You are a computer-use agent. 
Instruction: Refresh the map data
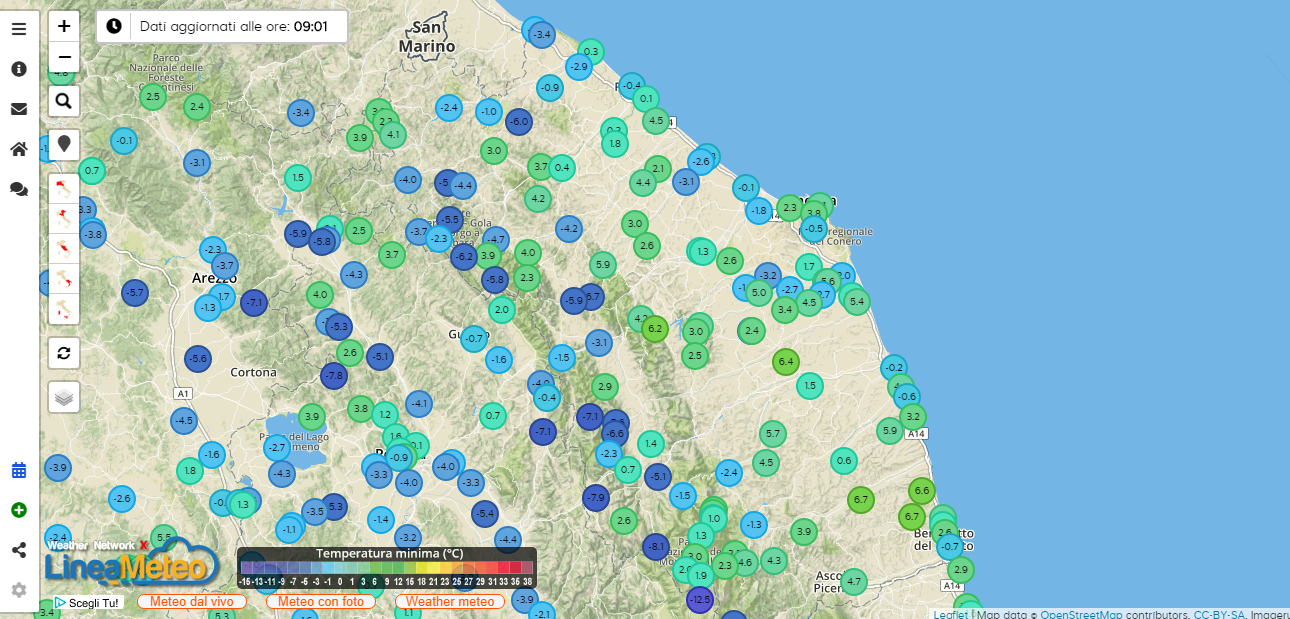pyautogui.click(x=64, y=352)
